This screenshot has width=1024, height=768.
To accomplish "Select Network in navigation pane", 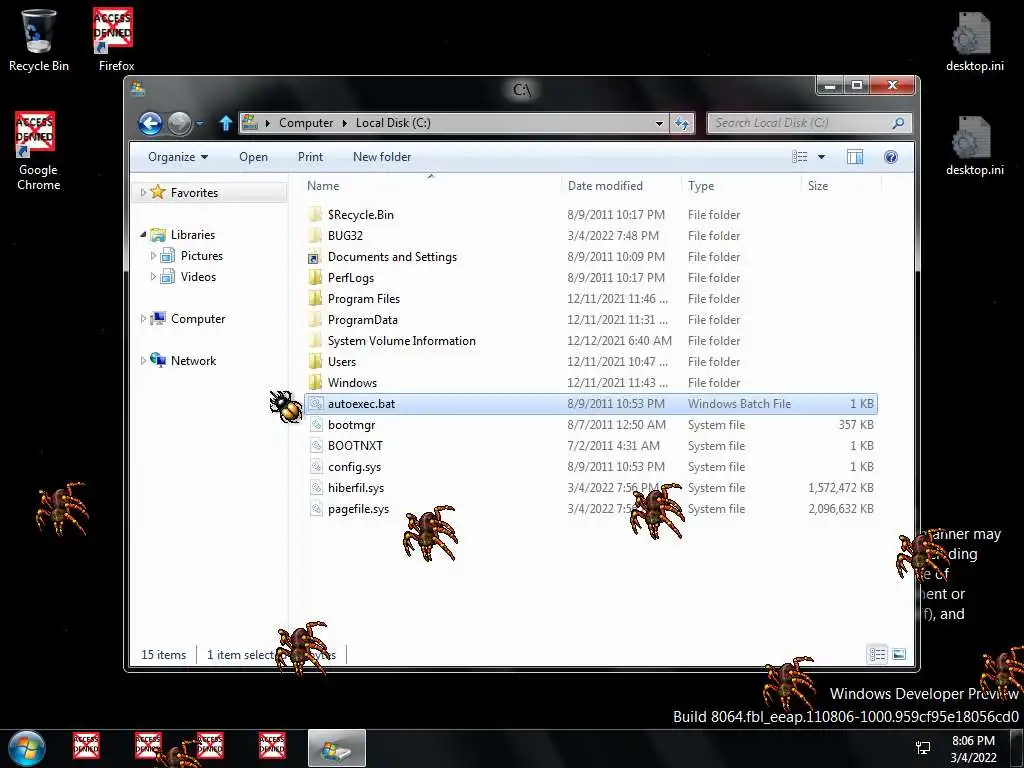I will [x=193, y=360].
